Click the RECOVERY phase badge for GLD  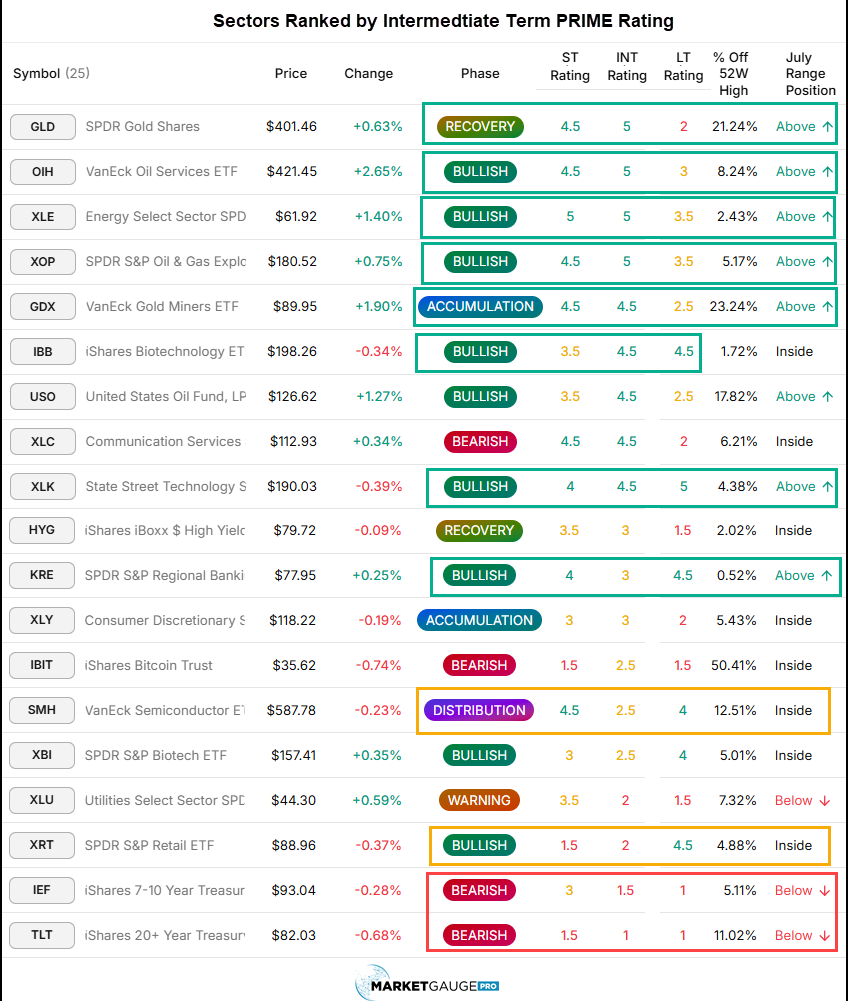pos(480,126)
